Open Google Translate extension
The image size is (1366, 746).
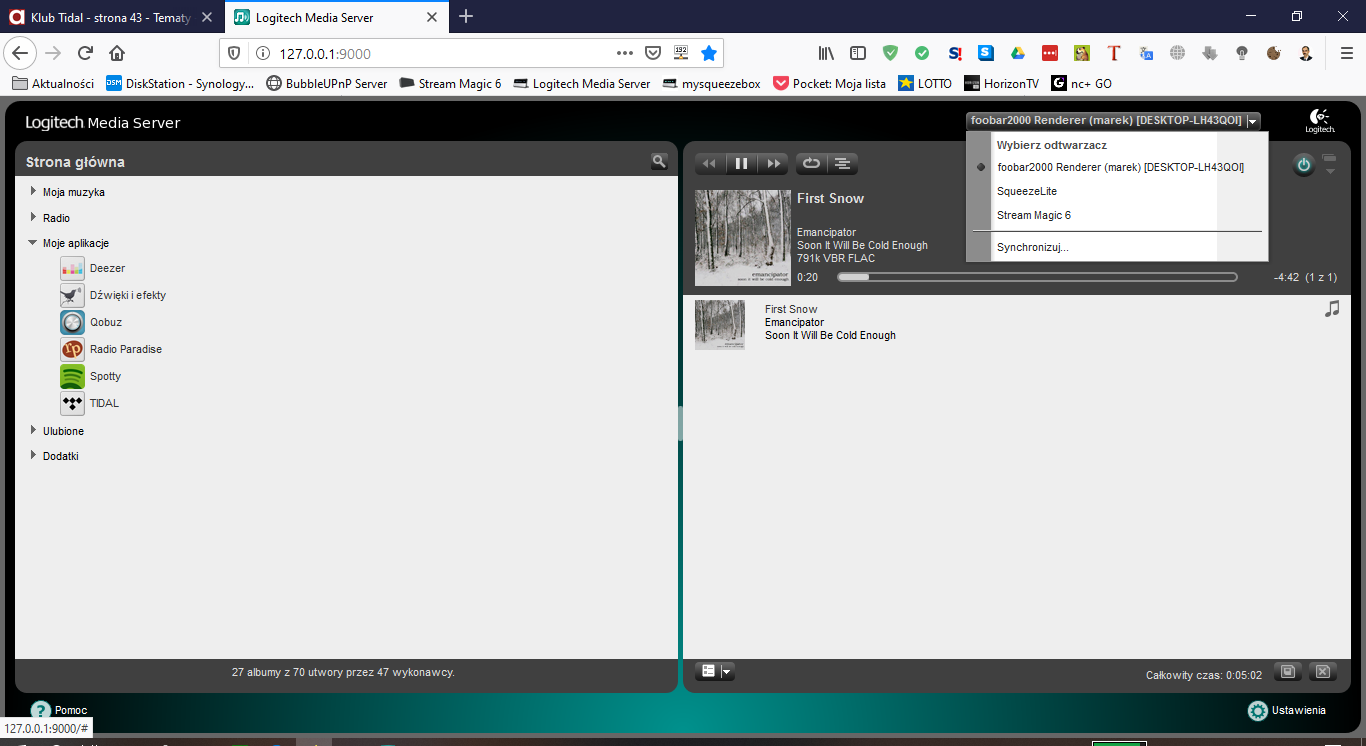coord(1146,53)
